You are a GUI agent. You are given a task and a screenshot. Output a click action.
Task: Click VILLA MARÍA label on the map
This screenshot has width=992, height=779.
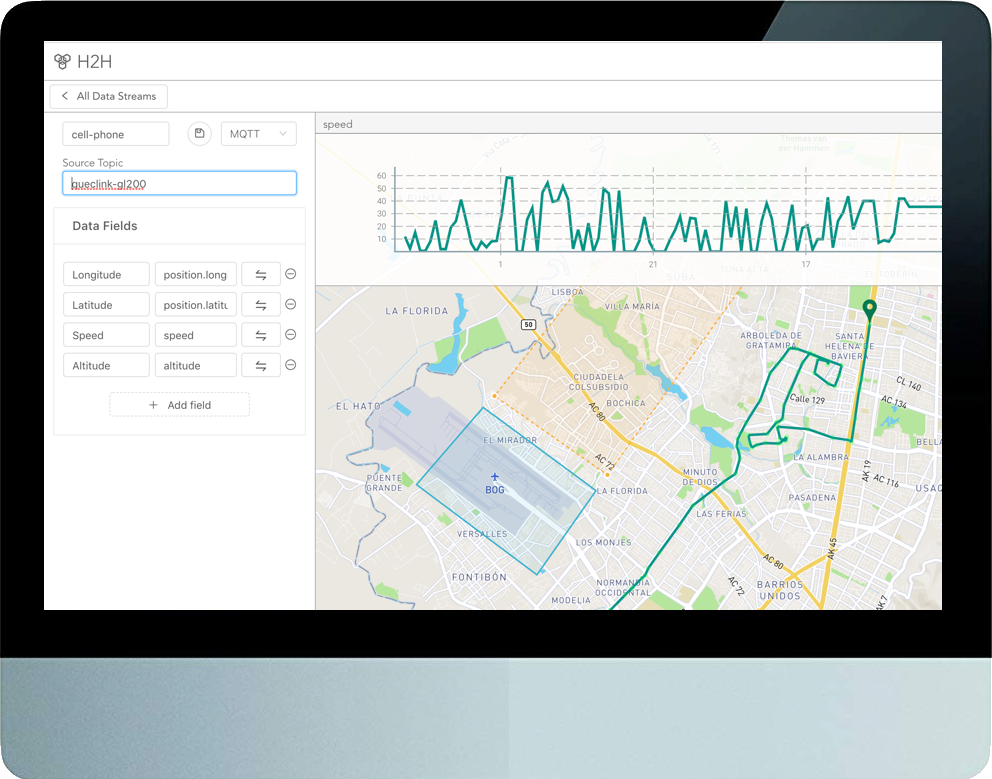point(632,306)
